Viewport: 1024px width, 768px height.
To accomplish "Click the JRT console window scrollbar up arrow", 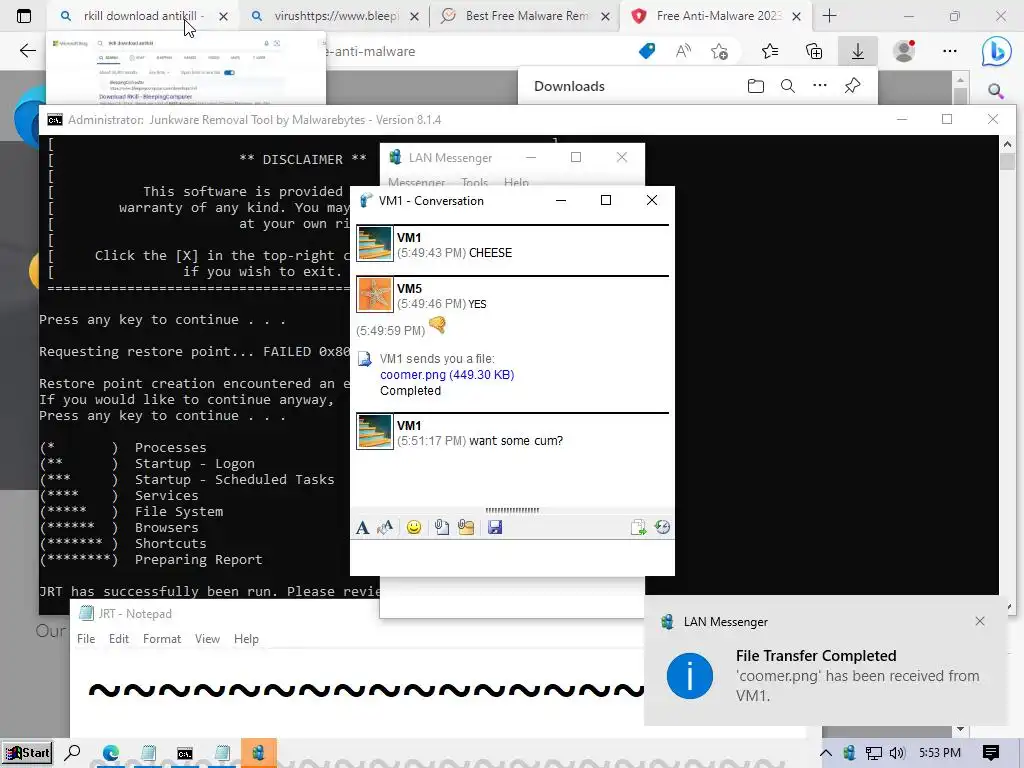I will 1007,144.
